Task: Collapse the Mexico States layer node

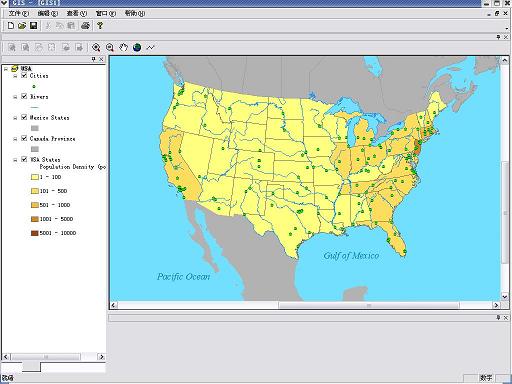Action: point(15,118)
